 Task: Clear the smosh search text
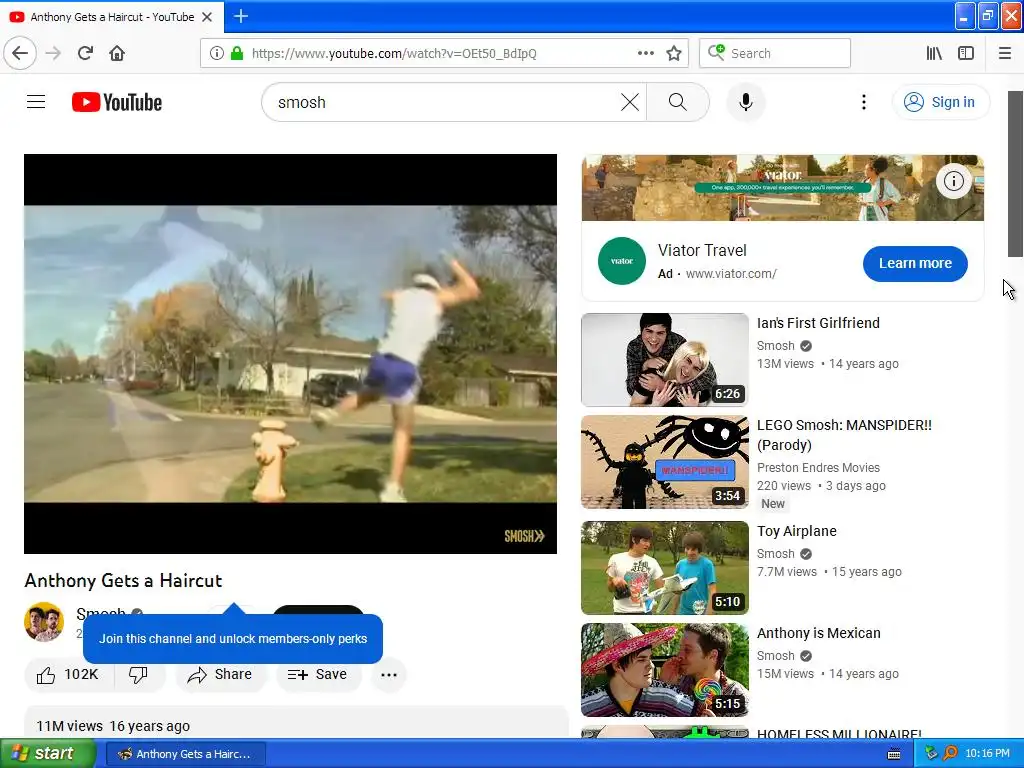630,102
